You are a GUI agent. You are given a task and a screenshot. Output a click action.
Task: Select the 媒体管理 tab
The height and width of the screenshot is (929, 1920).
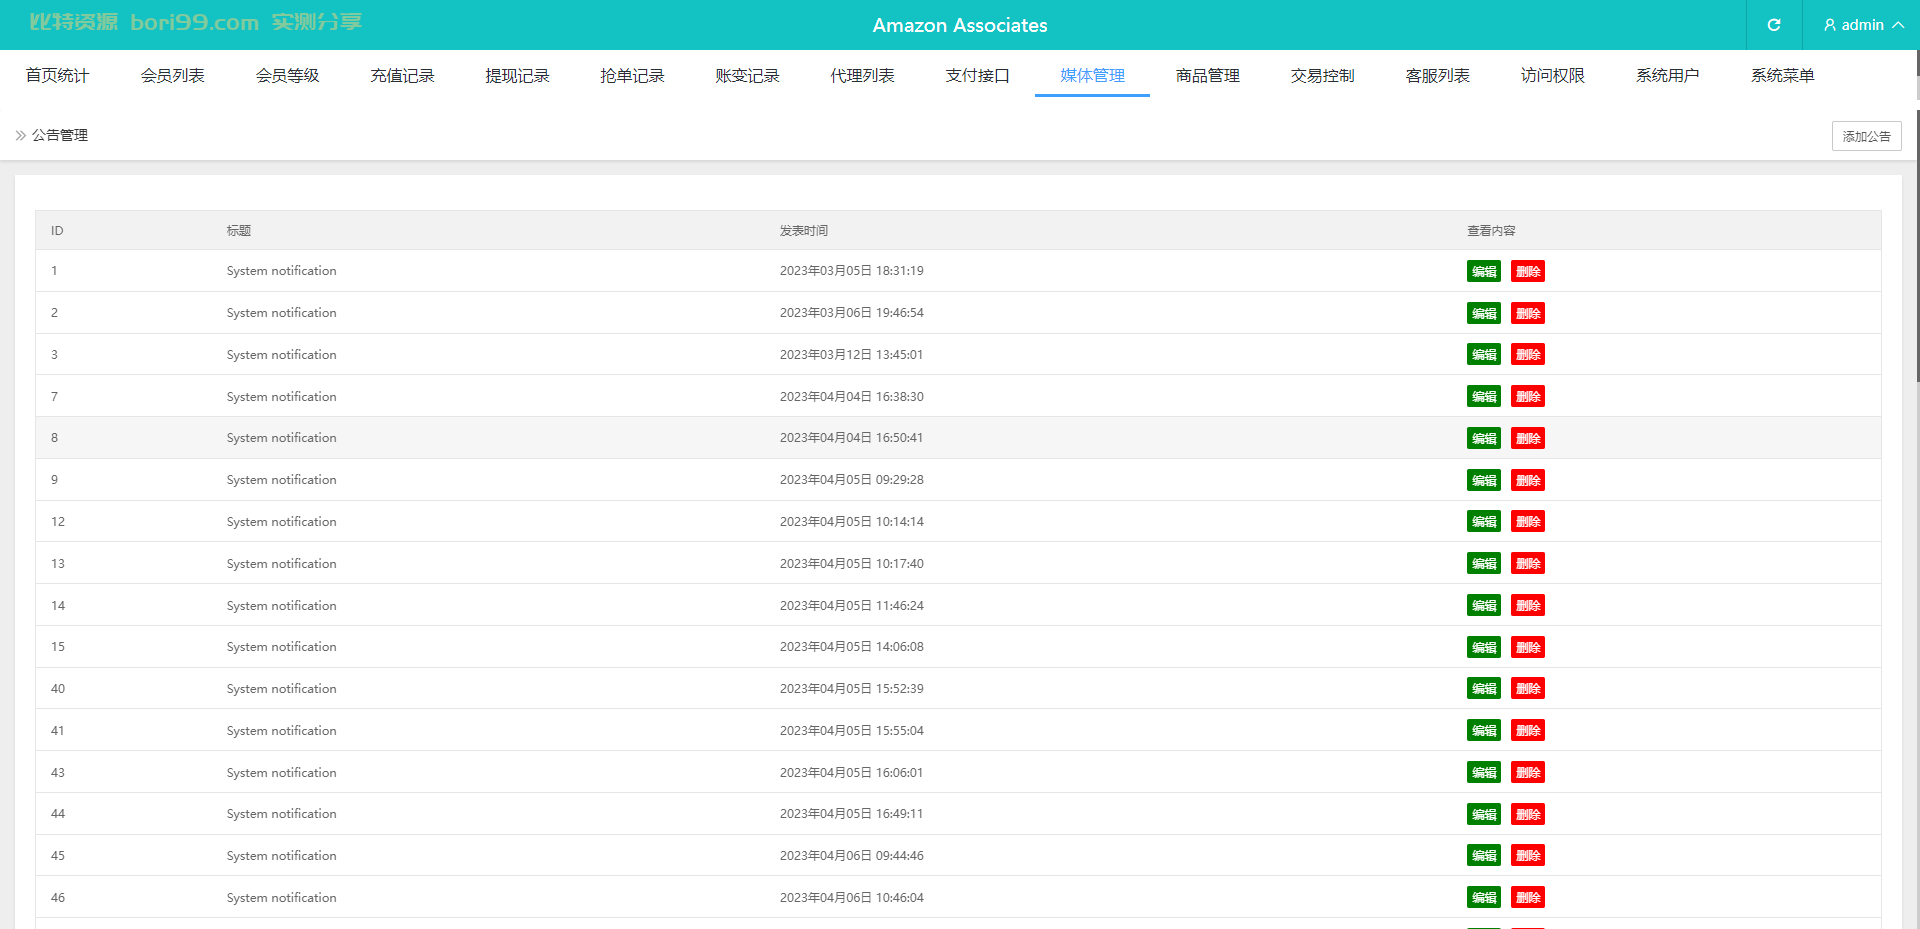click(1092, 76)
